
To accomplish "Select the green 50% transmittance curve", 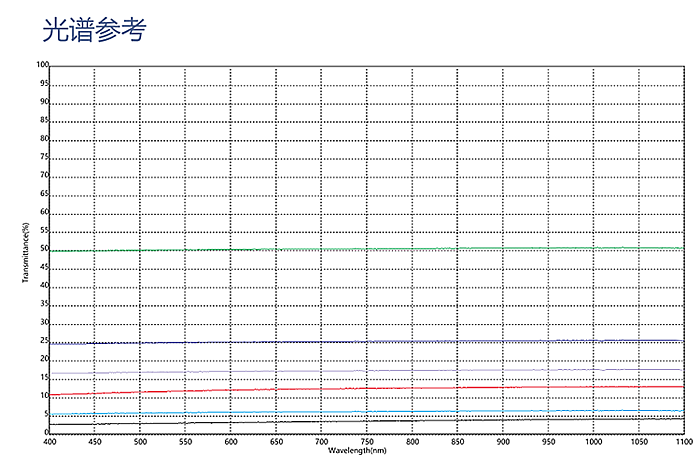I will tap(366, 250).
